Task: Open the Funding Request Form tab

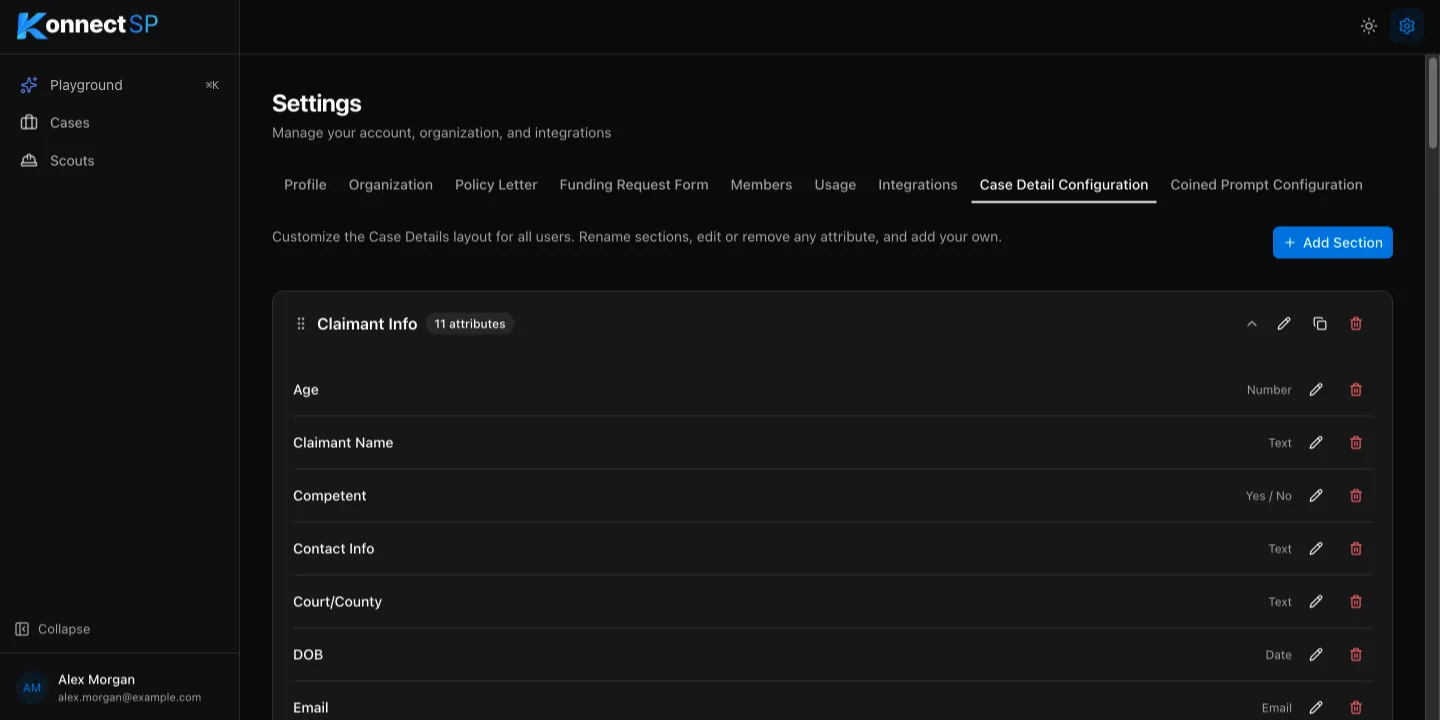Action: coord(634,185)
